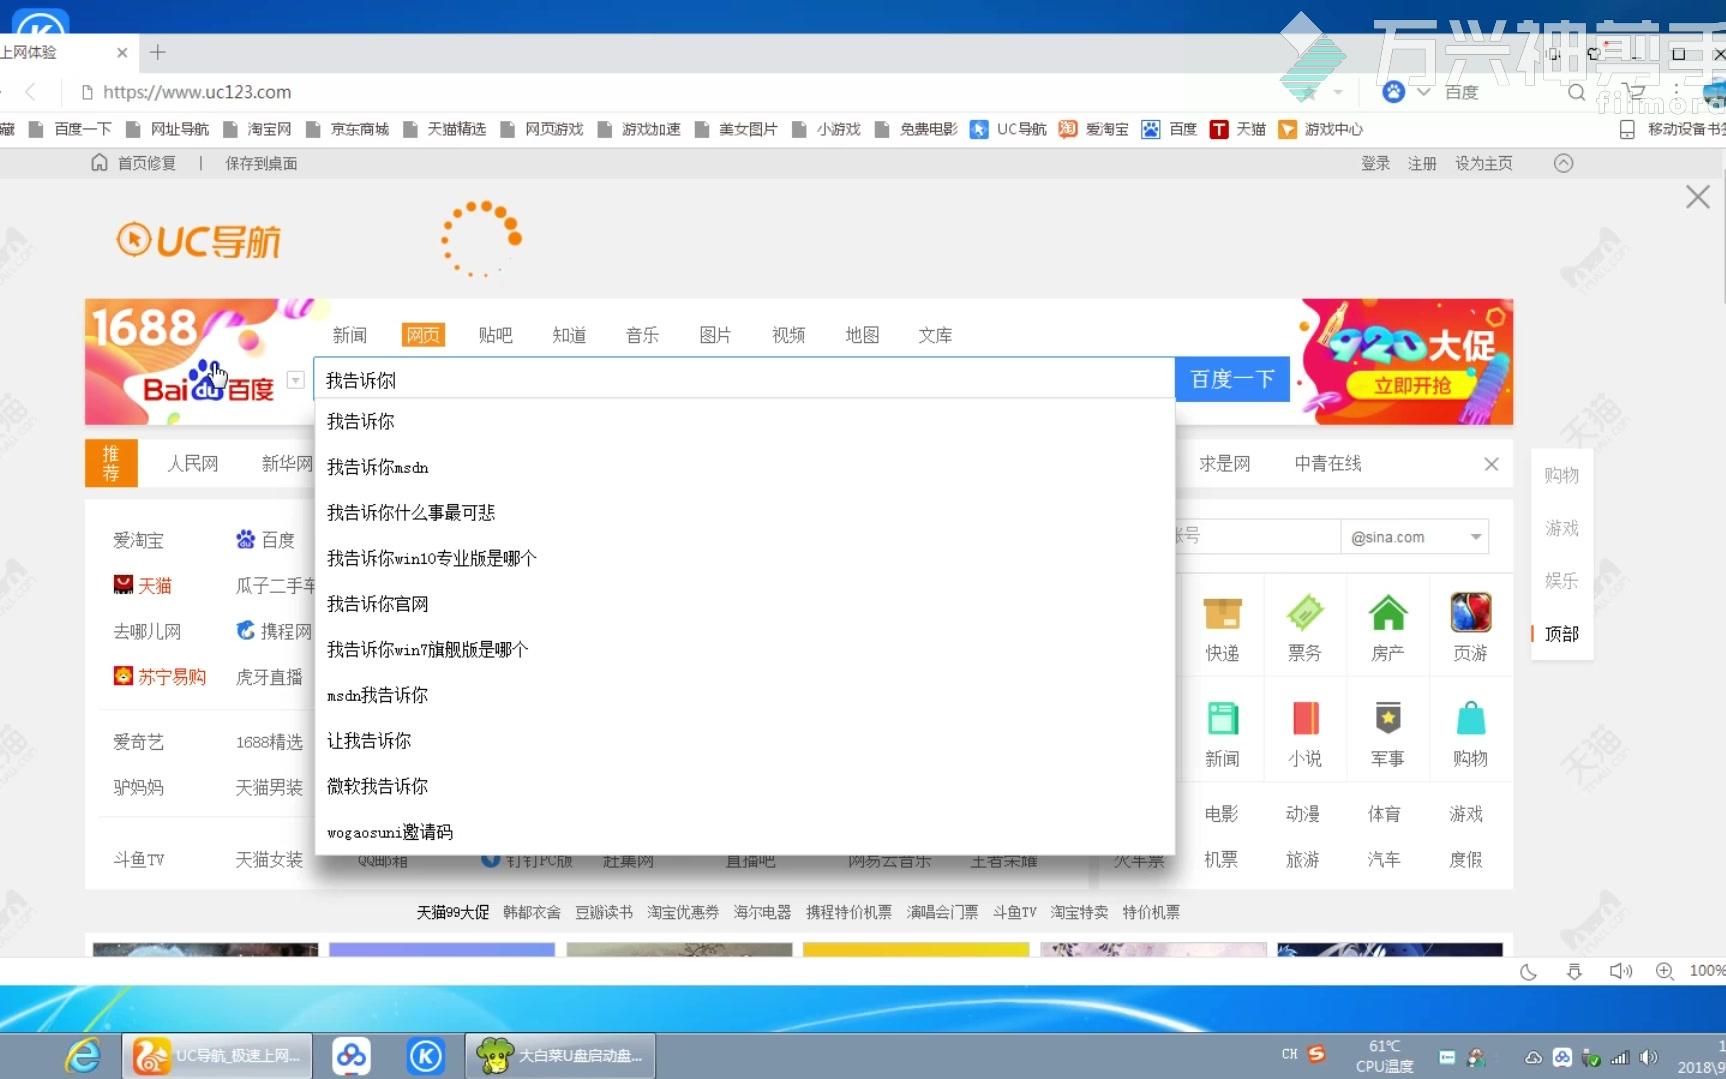Click the 立即开抢 banner button
The image size is (1726, 1079).
click(1411, 386)
